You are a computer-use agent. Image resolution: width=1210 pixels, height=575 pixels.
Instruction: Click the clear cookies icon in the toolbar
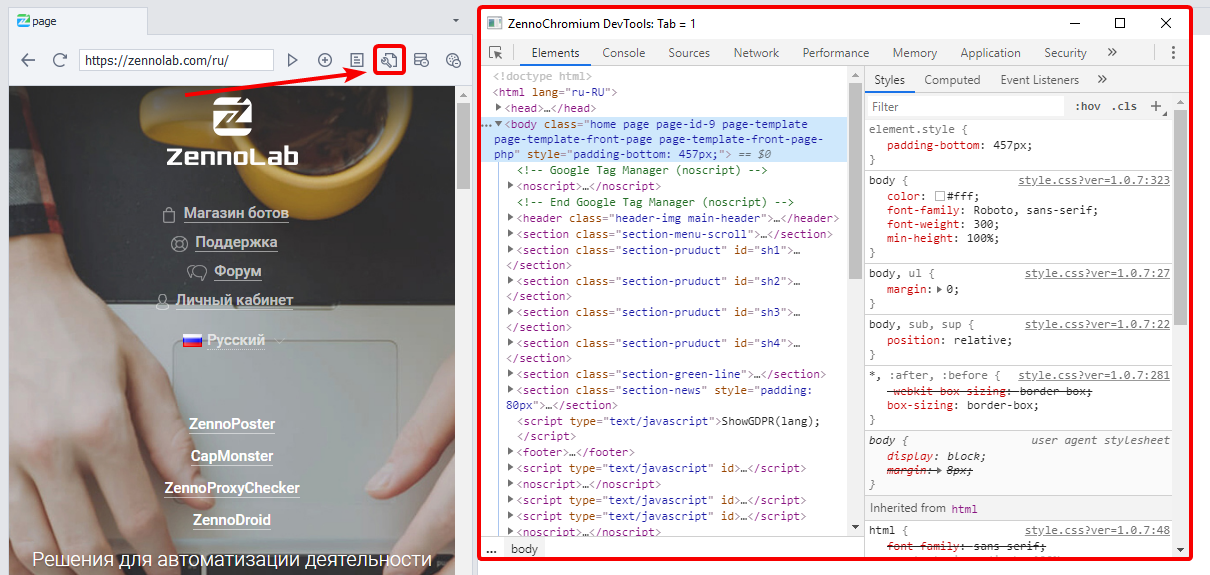(453, 60)
